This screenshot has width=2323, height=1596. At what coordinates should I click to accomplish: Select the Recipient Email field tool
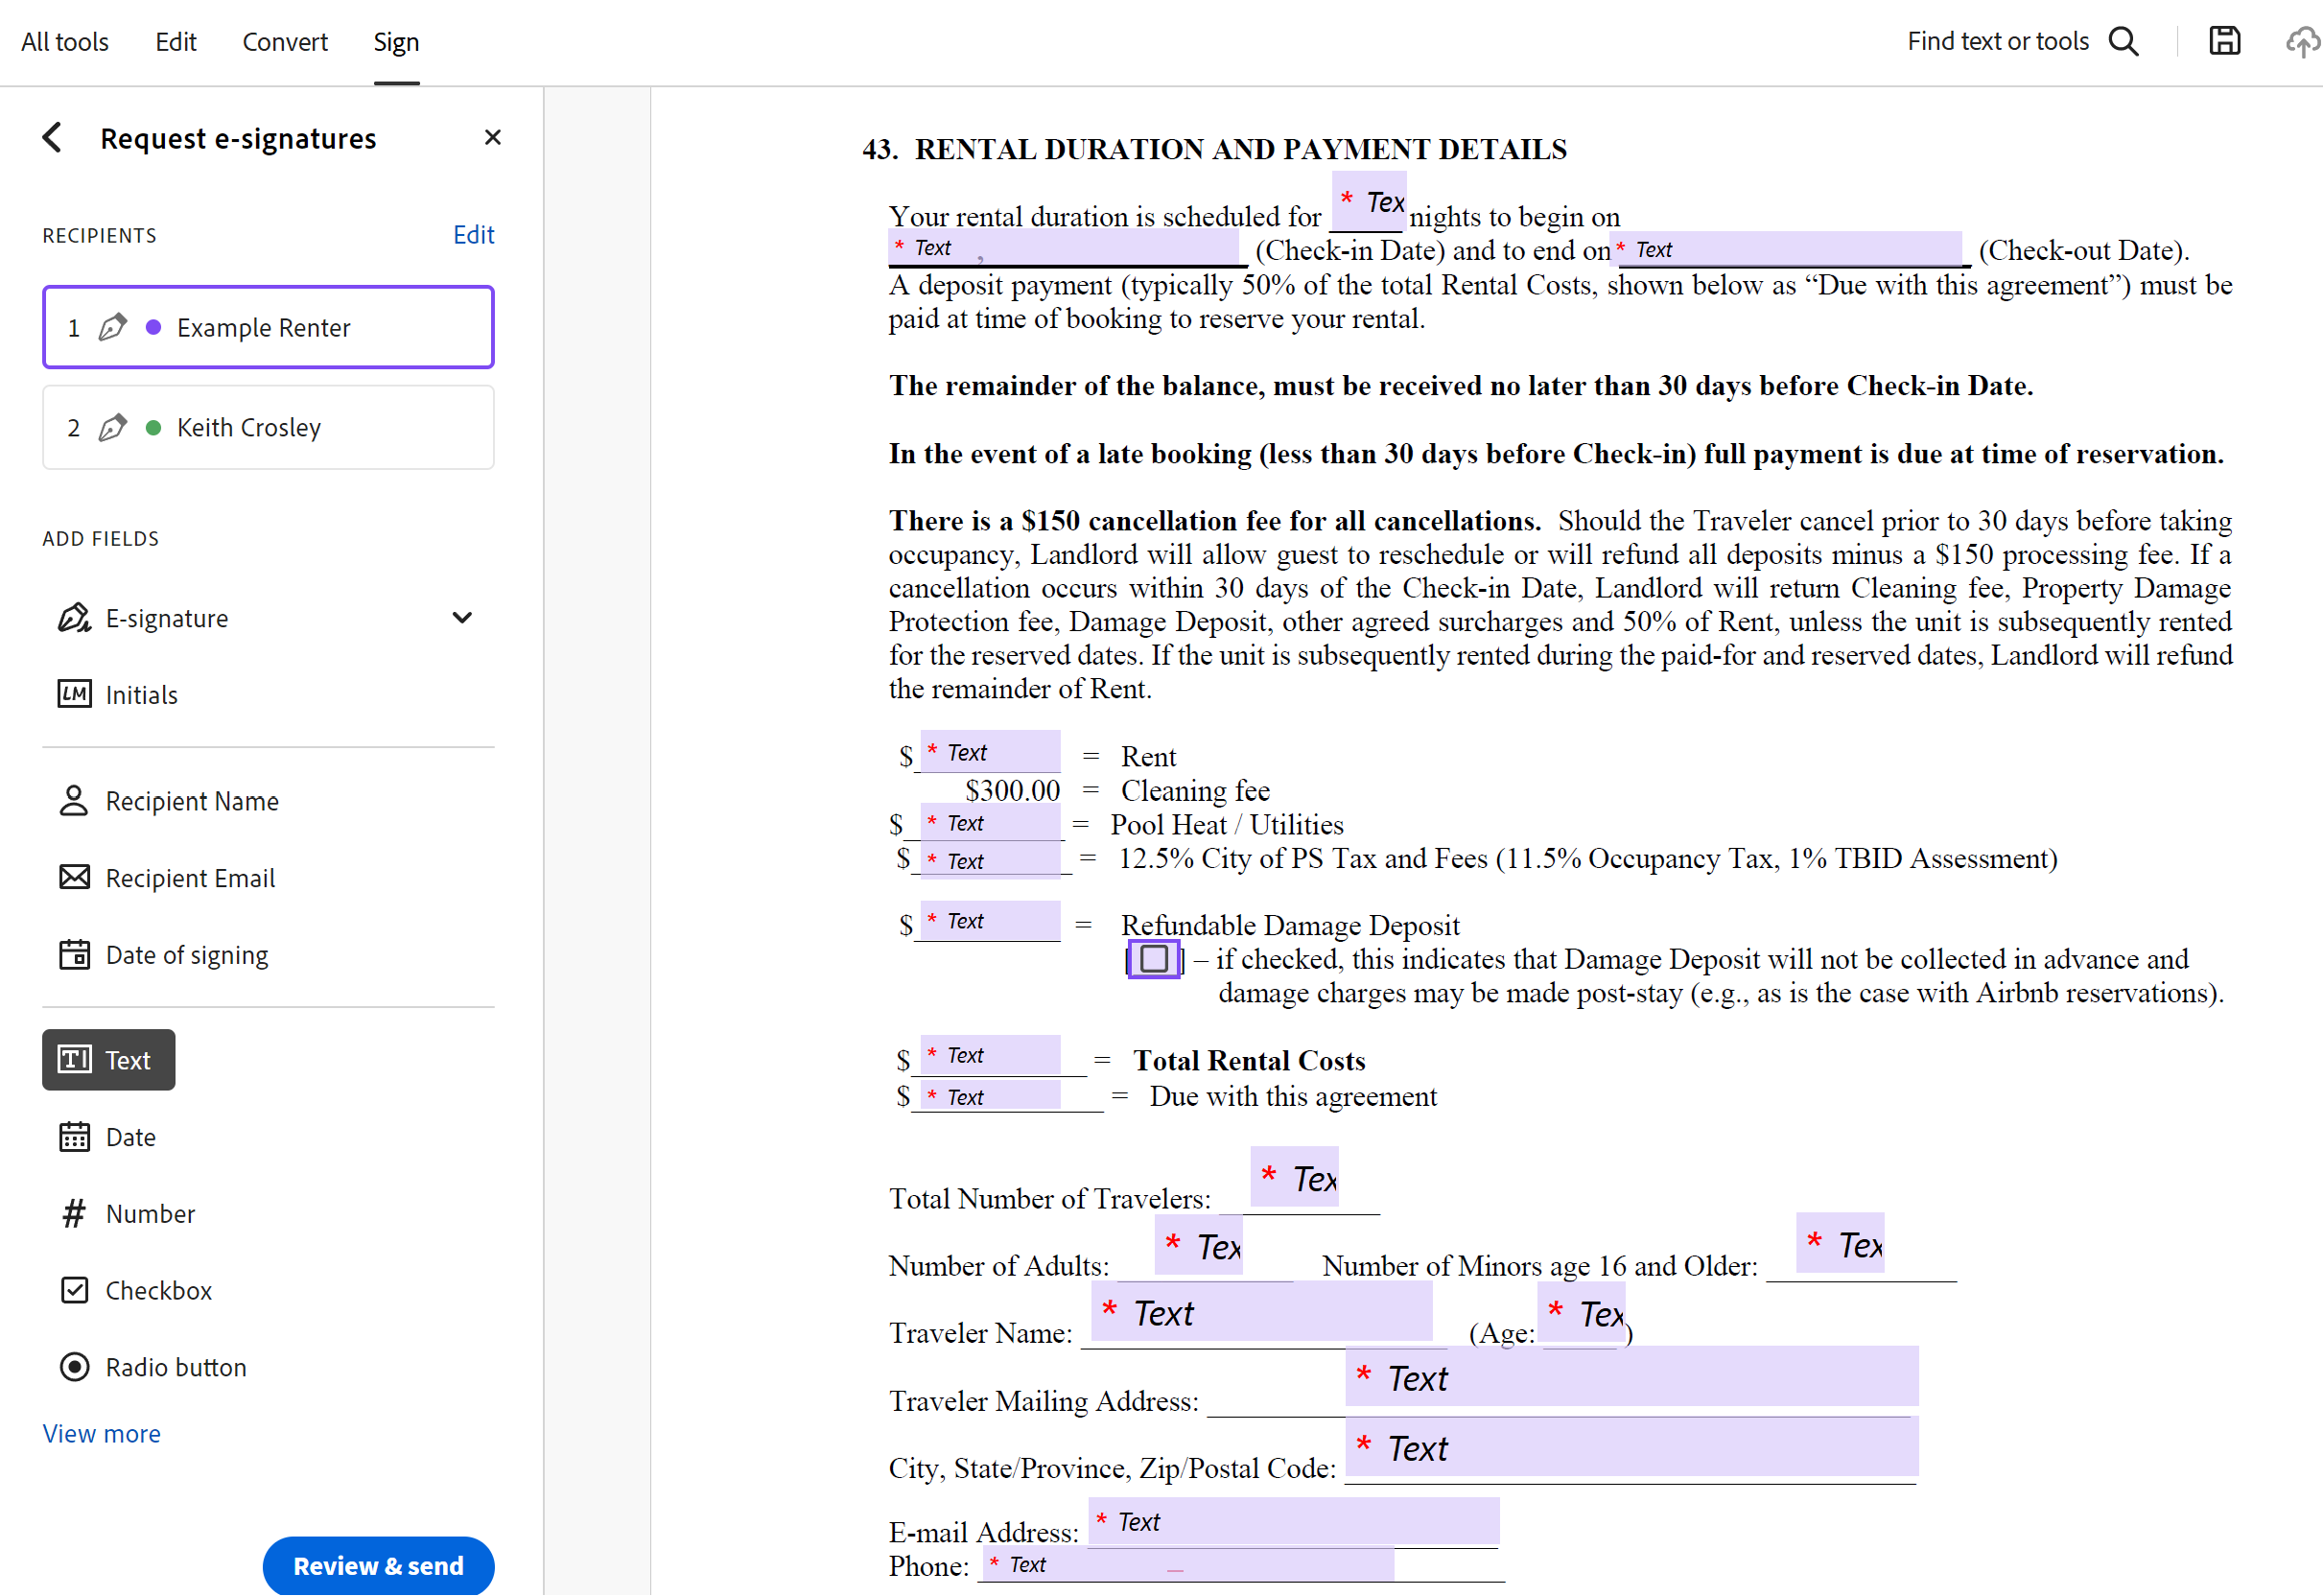[190, 878]
